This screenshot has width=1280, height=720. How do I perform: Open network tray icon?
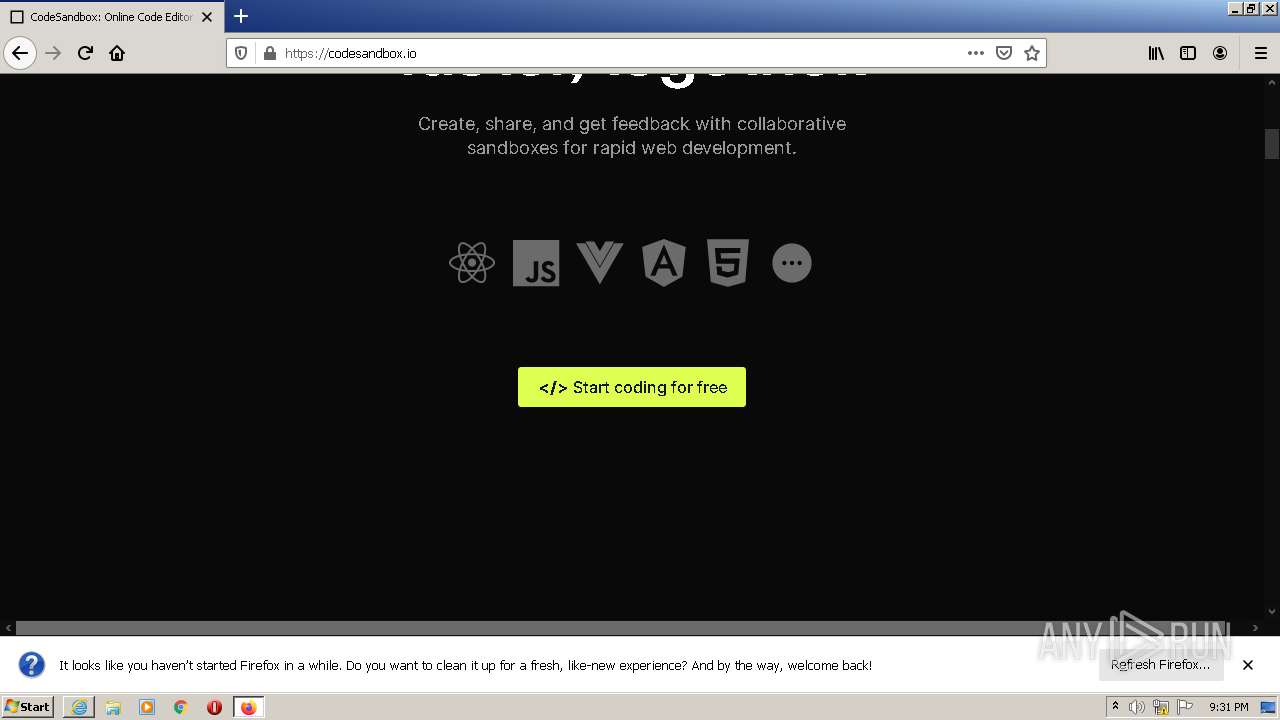[x=1160, y=707]
